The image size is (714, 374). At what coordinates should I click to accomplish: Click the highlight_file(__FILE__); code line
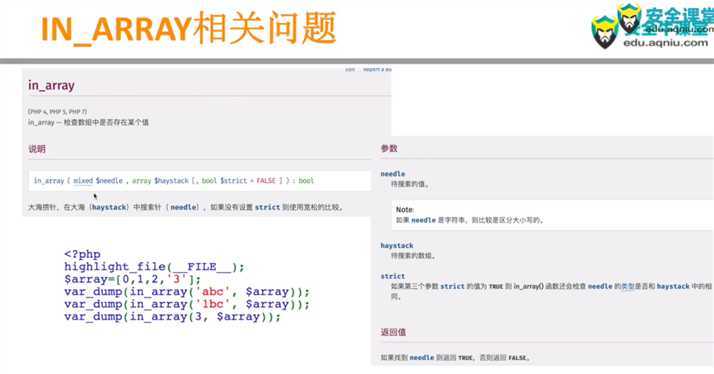pyautogui.click(x=154, y=267)
